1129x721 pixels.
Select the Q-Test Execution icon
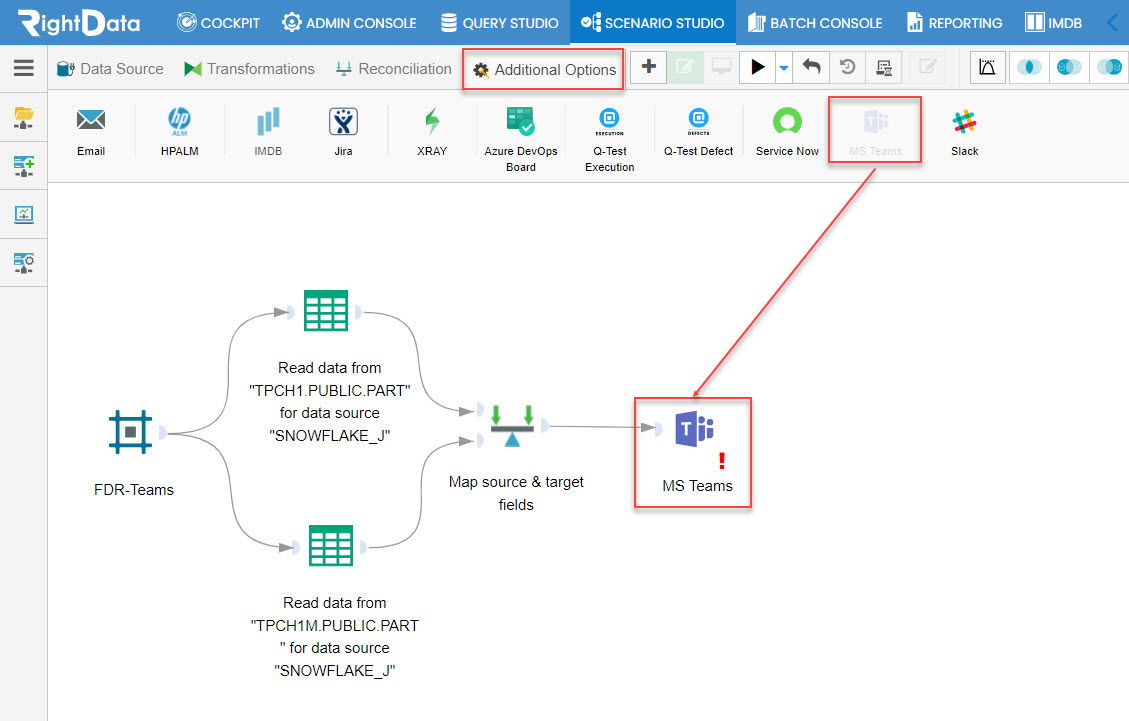point(609,139)
